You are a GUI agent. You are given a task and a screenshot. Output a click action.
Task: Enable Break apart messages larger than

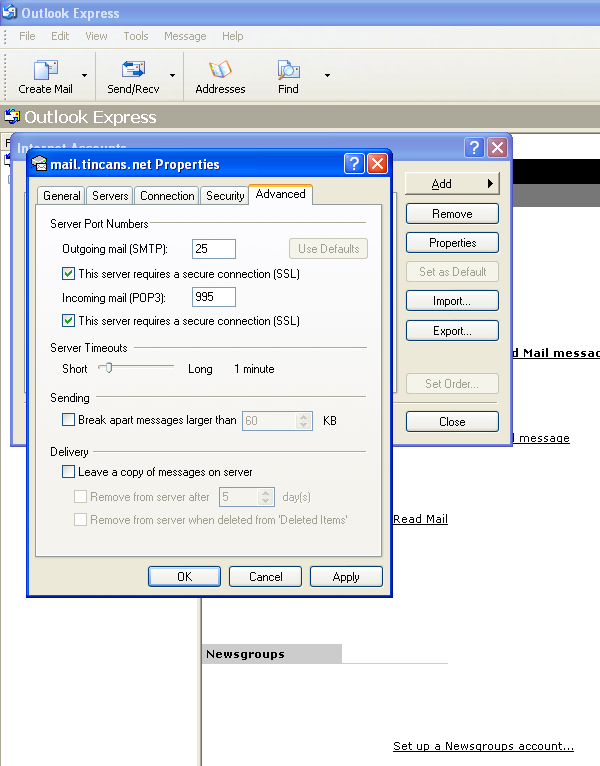point(68,420)
